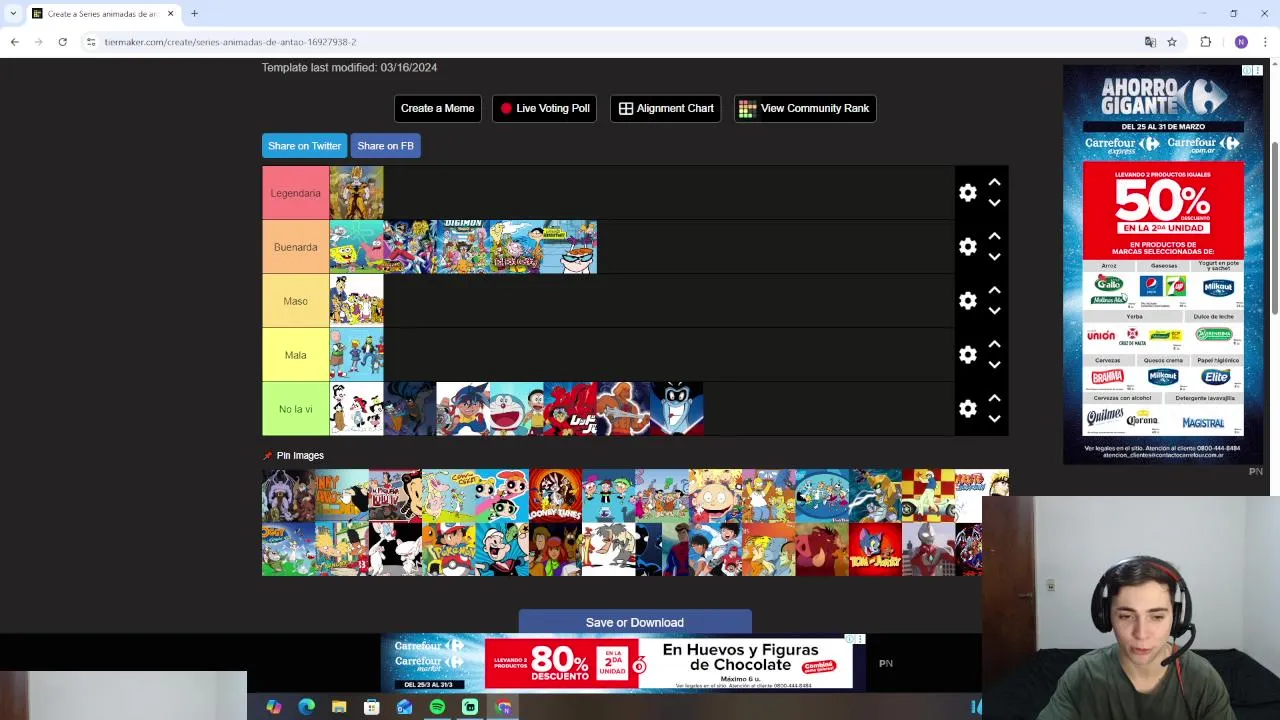The width and height of the screenshot is (1280, 720).
Task: Select Dragon Ball image in Legendaria row
Action: click(356, 193)
